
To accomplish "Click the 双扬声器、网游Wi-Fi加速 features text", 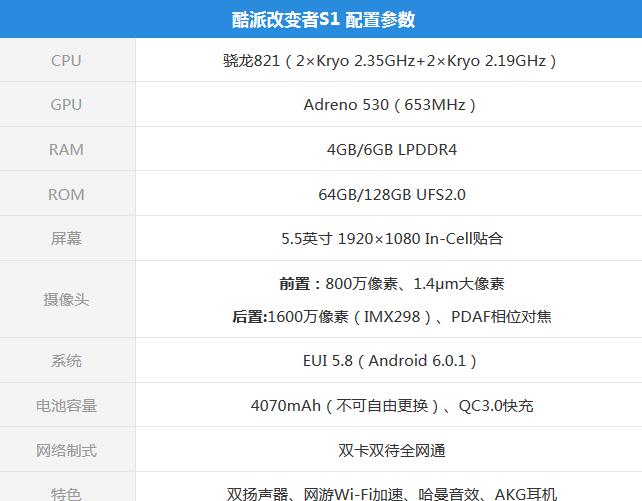I will 392,494.
